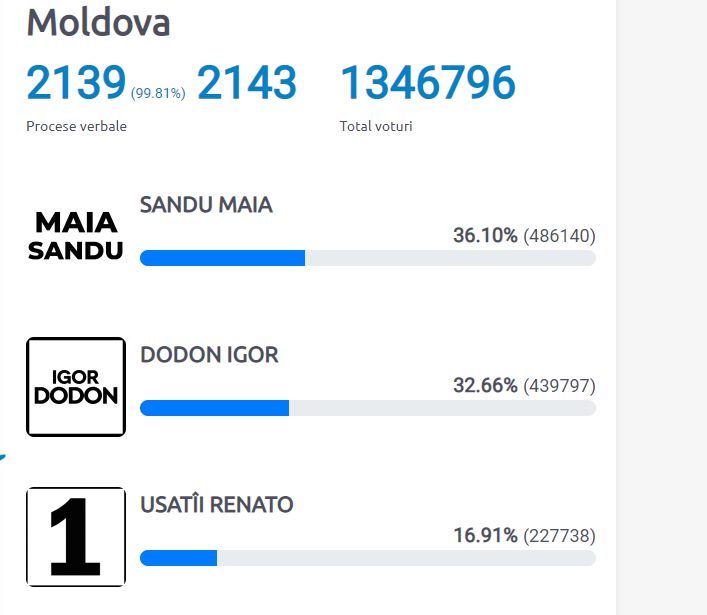Click the 99.81% percentage label
This screenshot has width=707, height=615.
[x=158, y=93]
